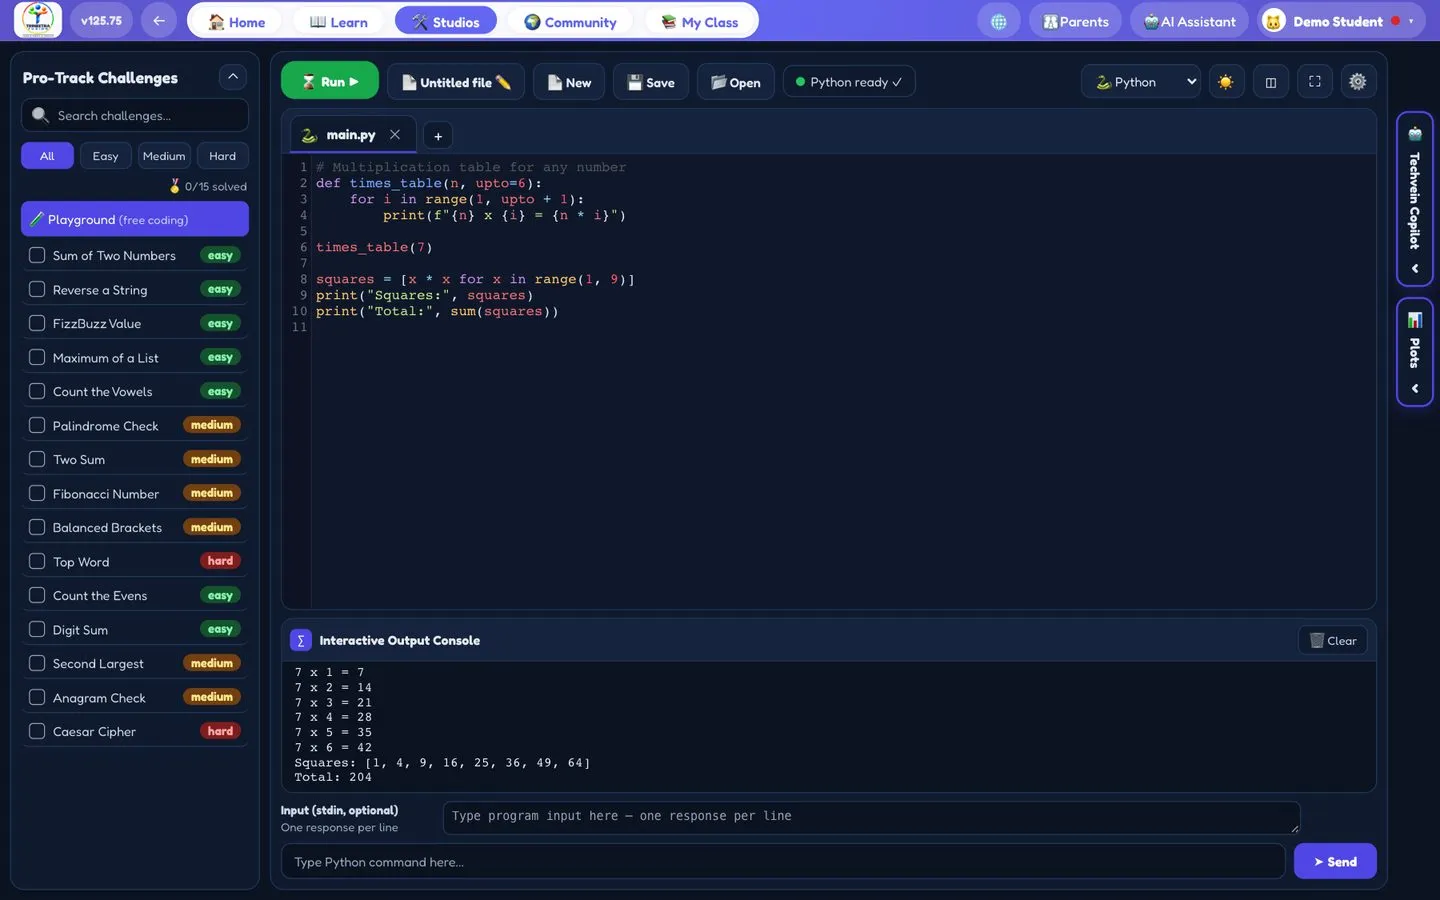This screenshot has width=1440, height=900.
Task: Save the current file
Action: pos(651,82)
